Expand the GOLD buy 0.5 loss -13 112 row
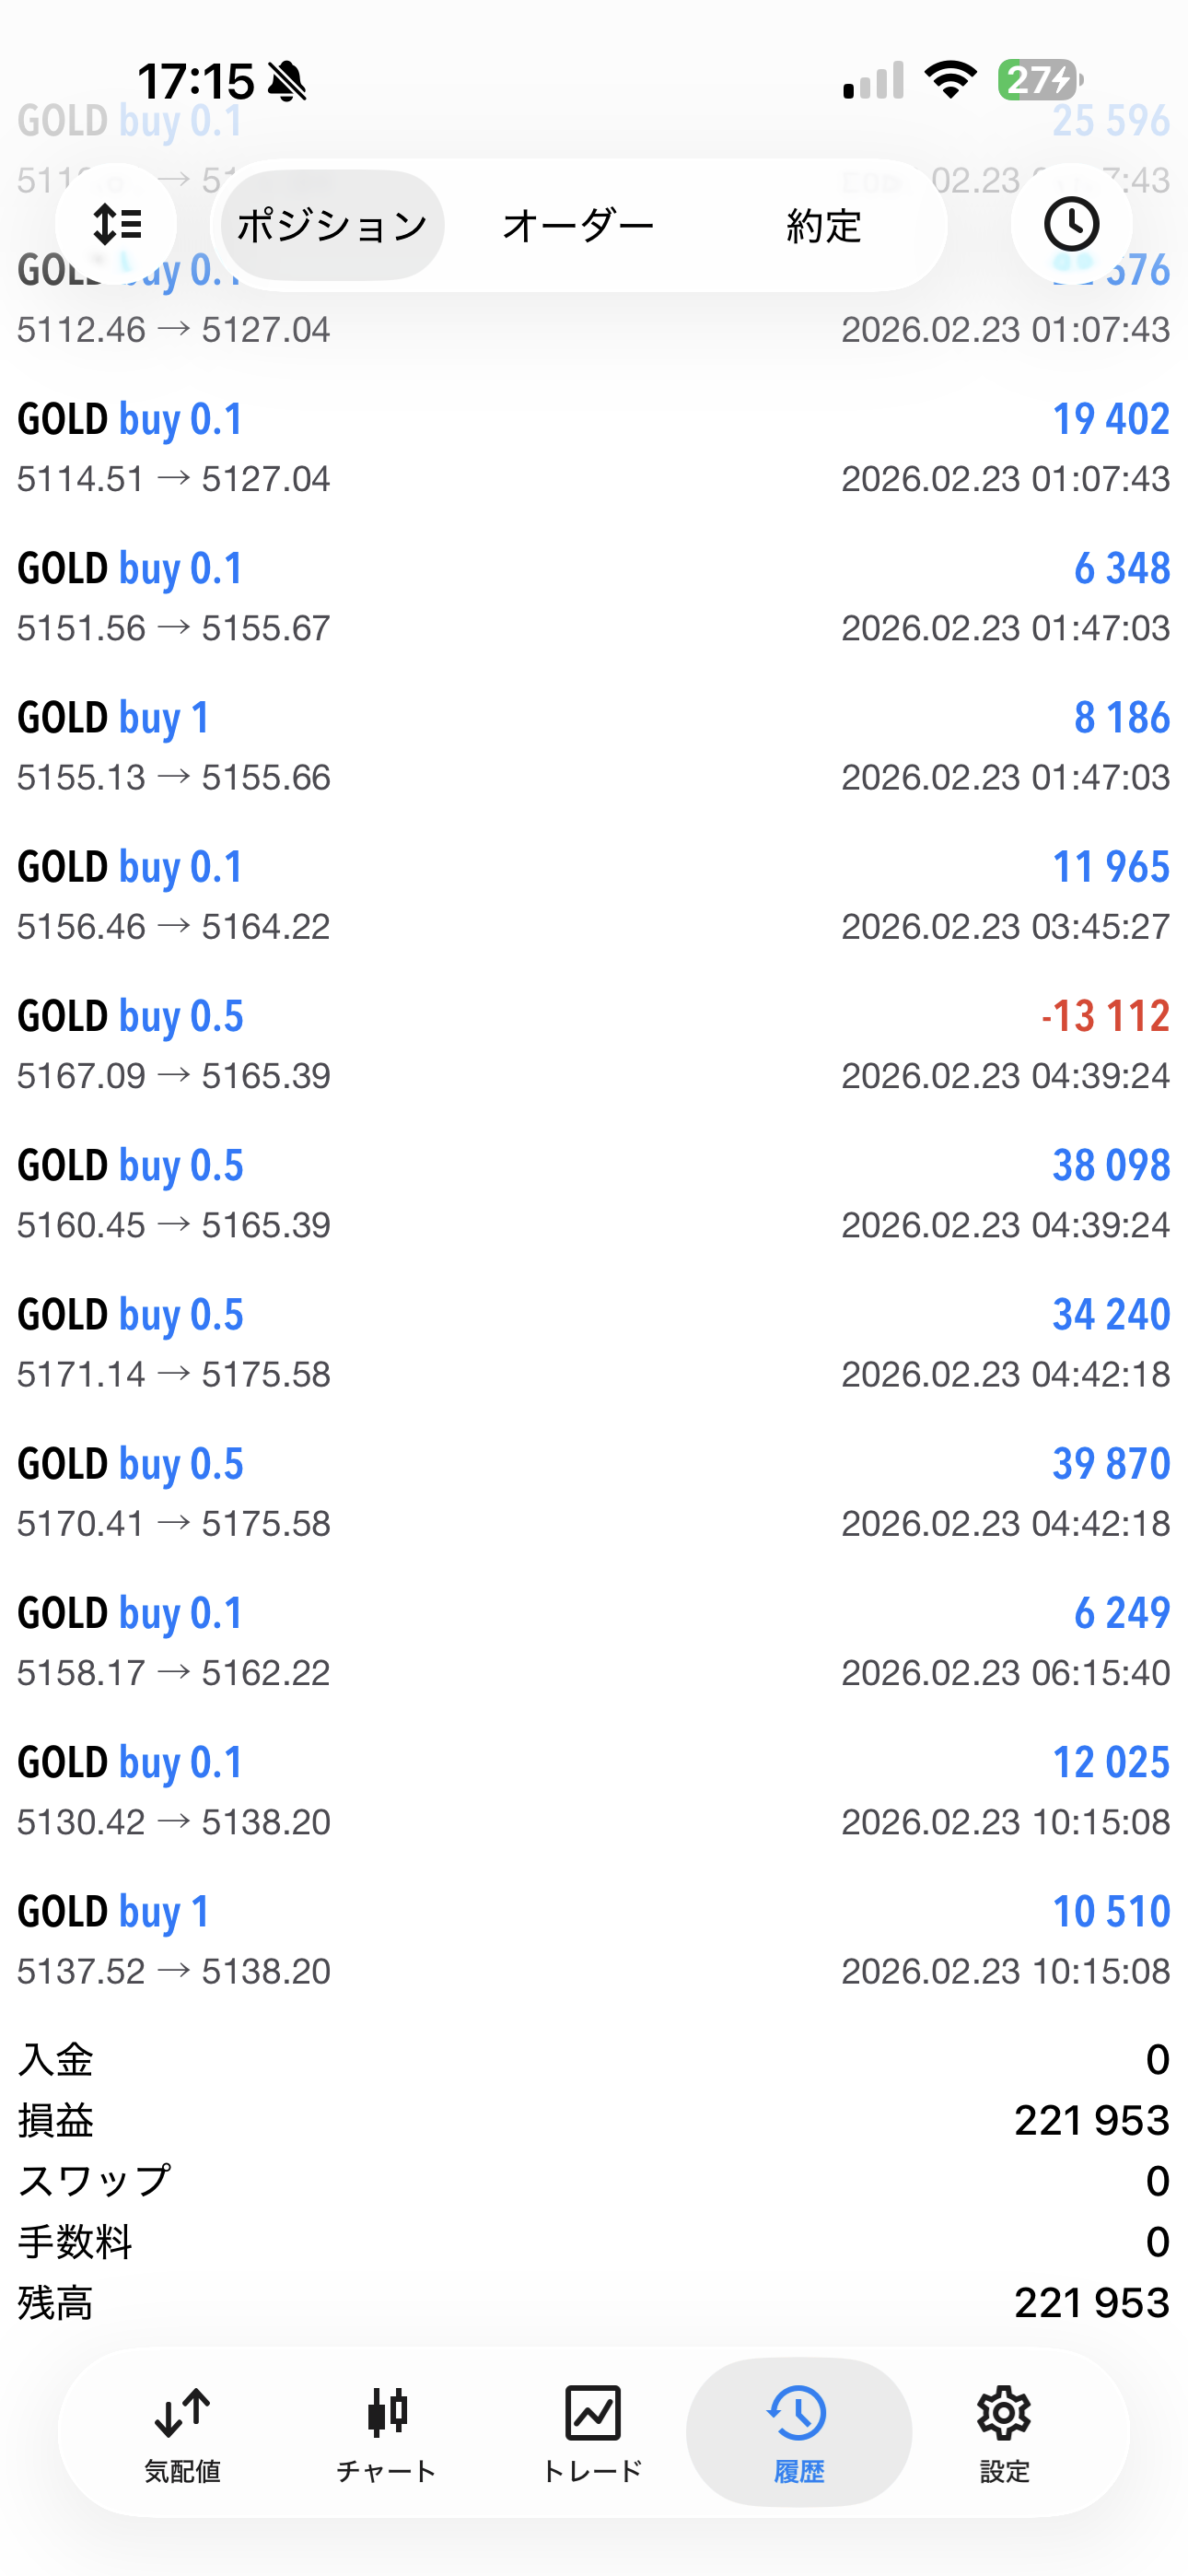This screenshot has height=2576, width=1188. [x=594, y=1045]
